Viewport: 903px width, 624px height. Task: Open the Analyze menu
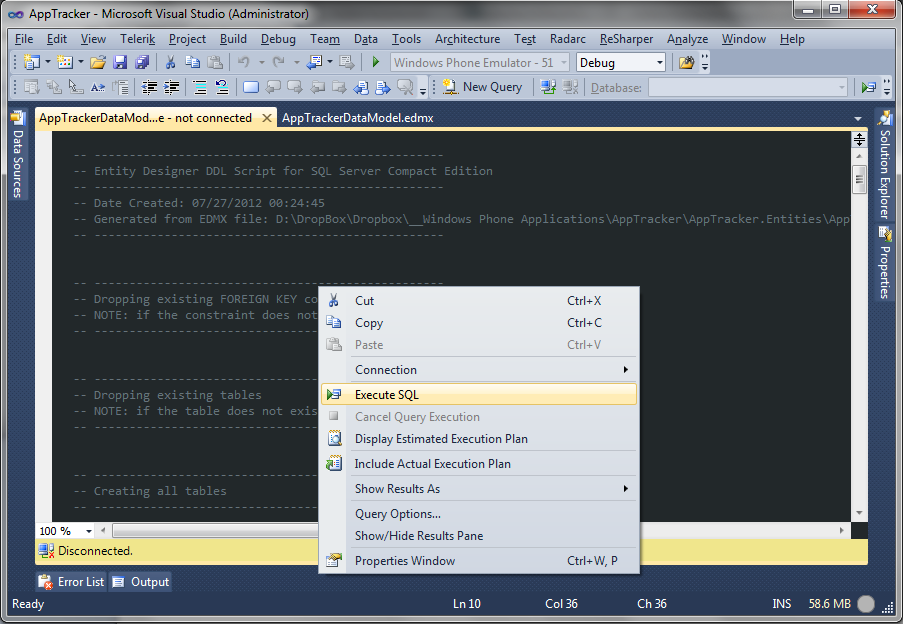click(x=688, y=39)
